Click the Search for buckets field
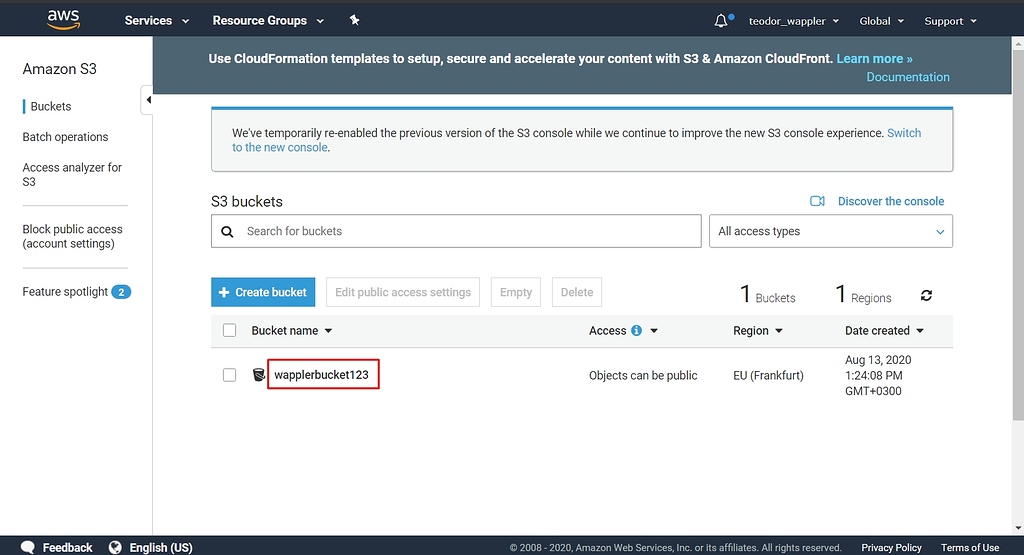Screen dimensions: 1024x555 tap(456, 231)
